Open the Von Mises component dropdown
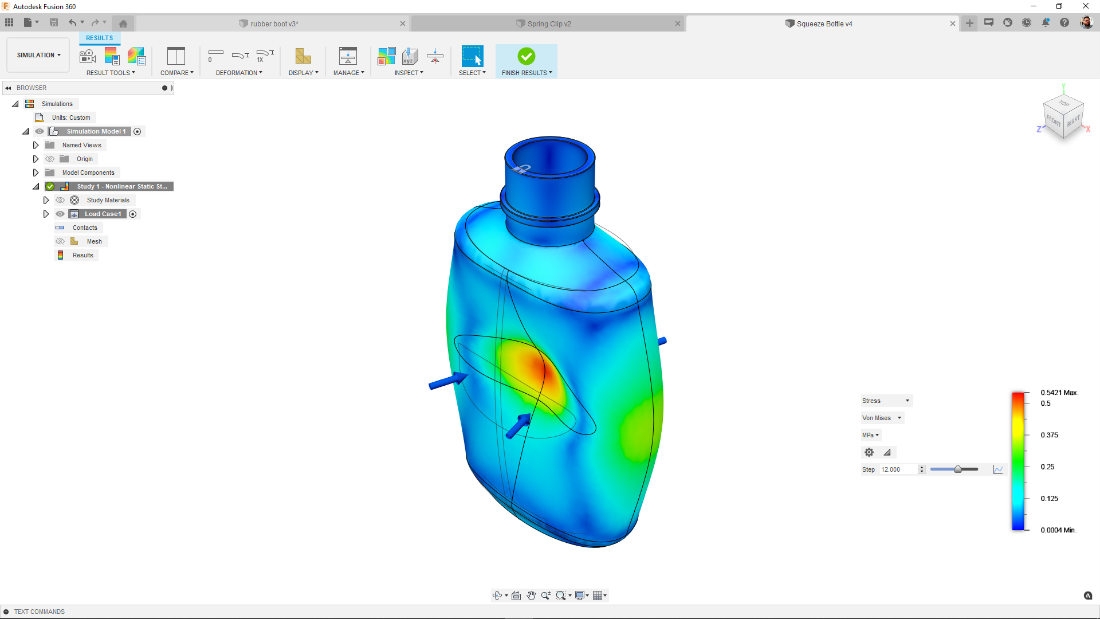Screen dimensions: 1100x619 click(x=881, y=417)
